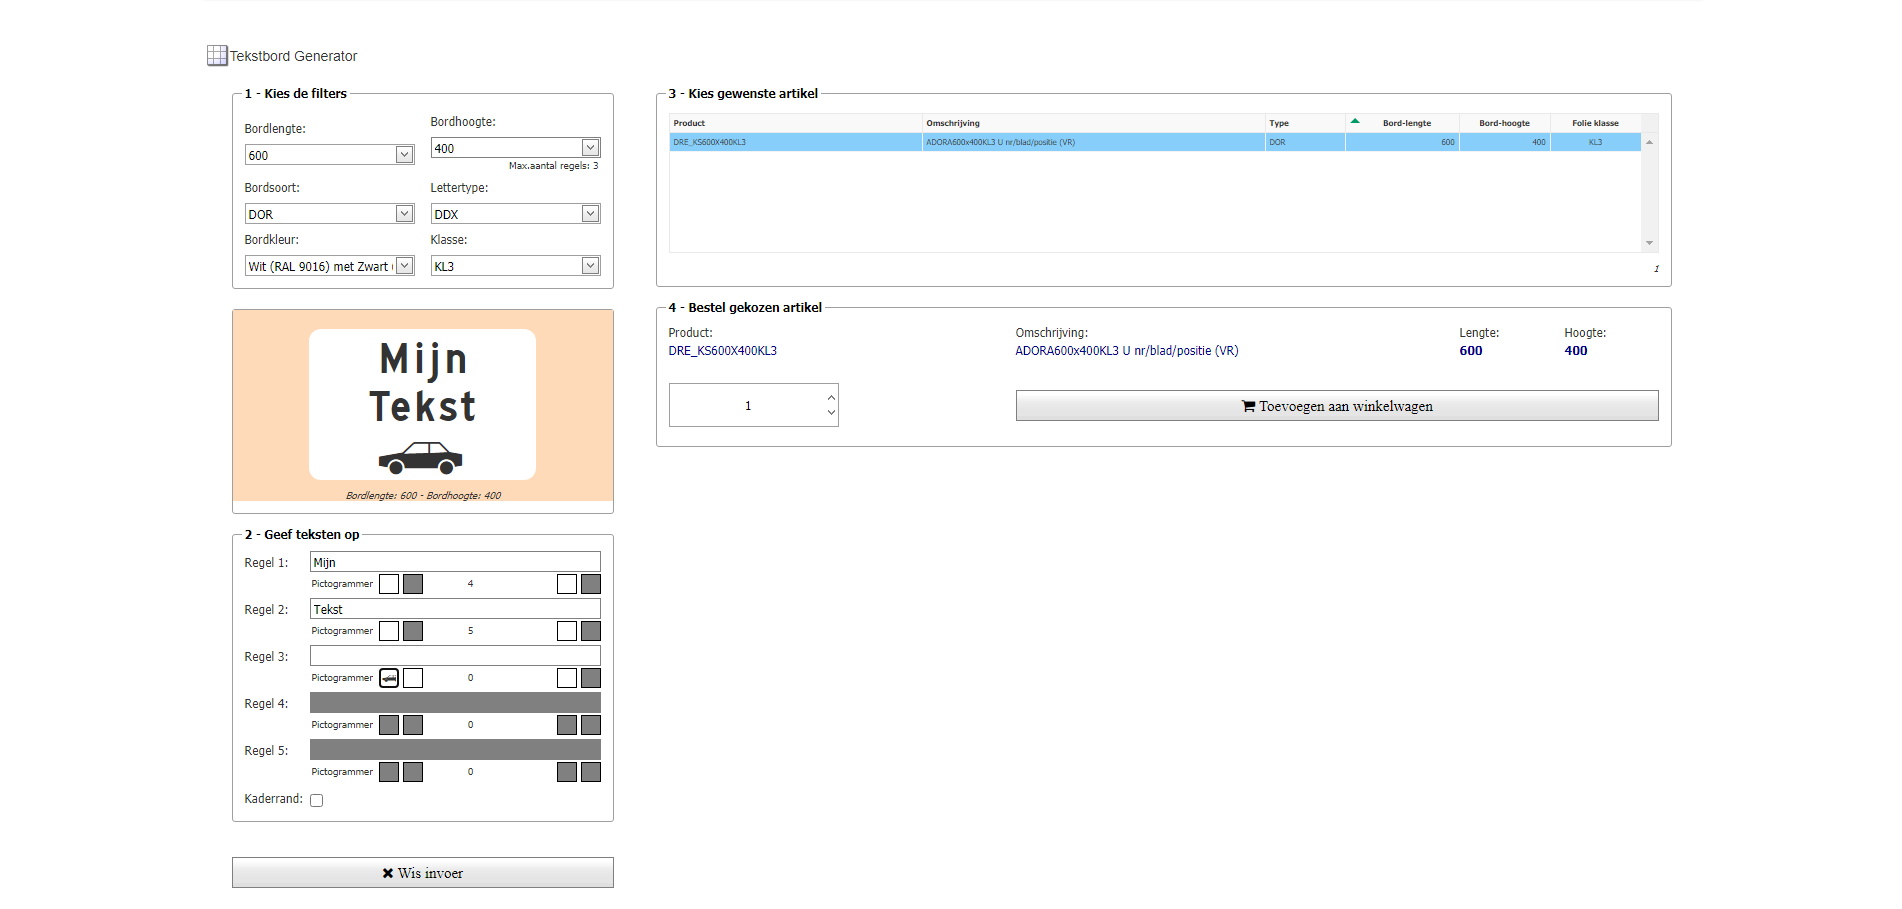
Task: Click the ADORA600x400KL3 description cell in the table
Action: (x=1094, y=142)
